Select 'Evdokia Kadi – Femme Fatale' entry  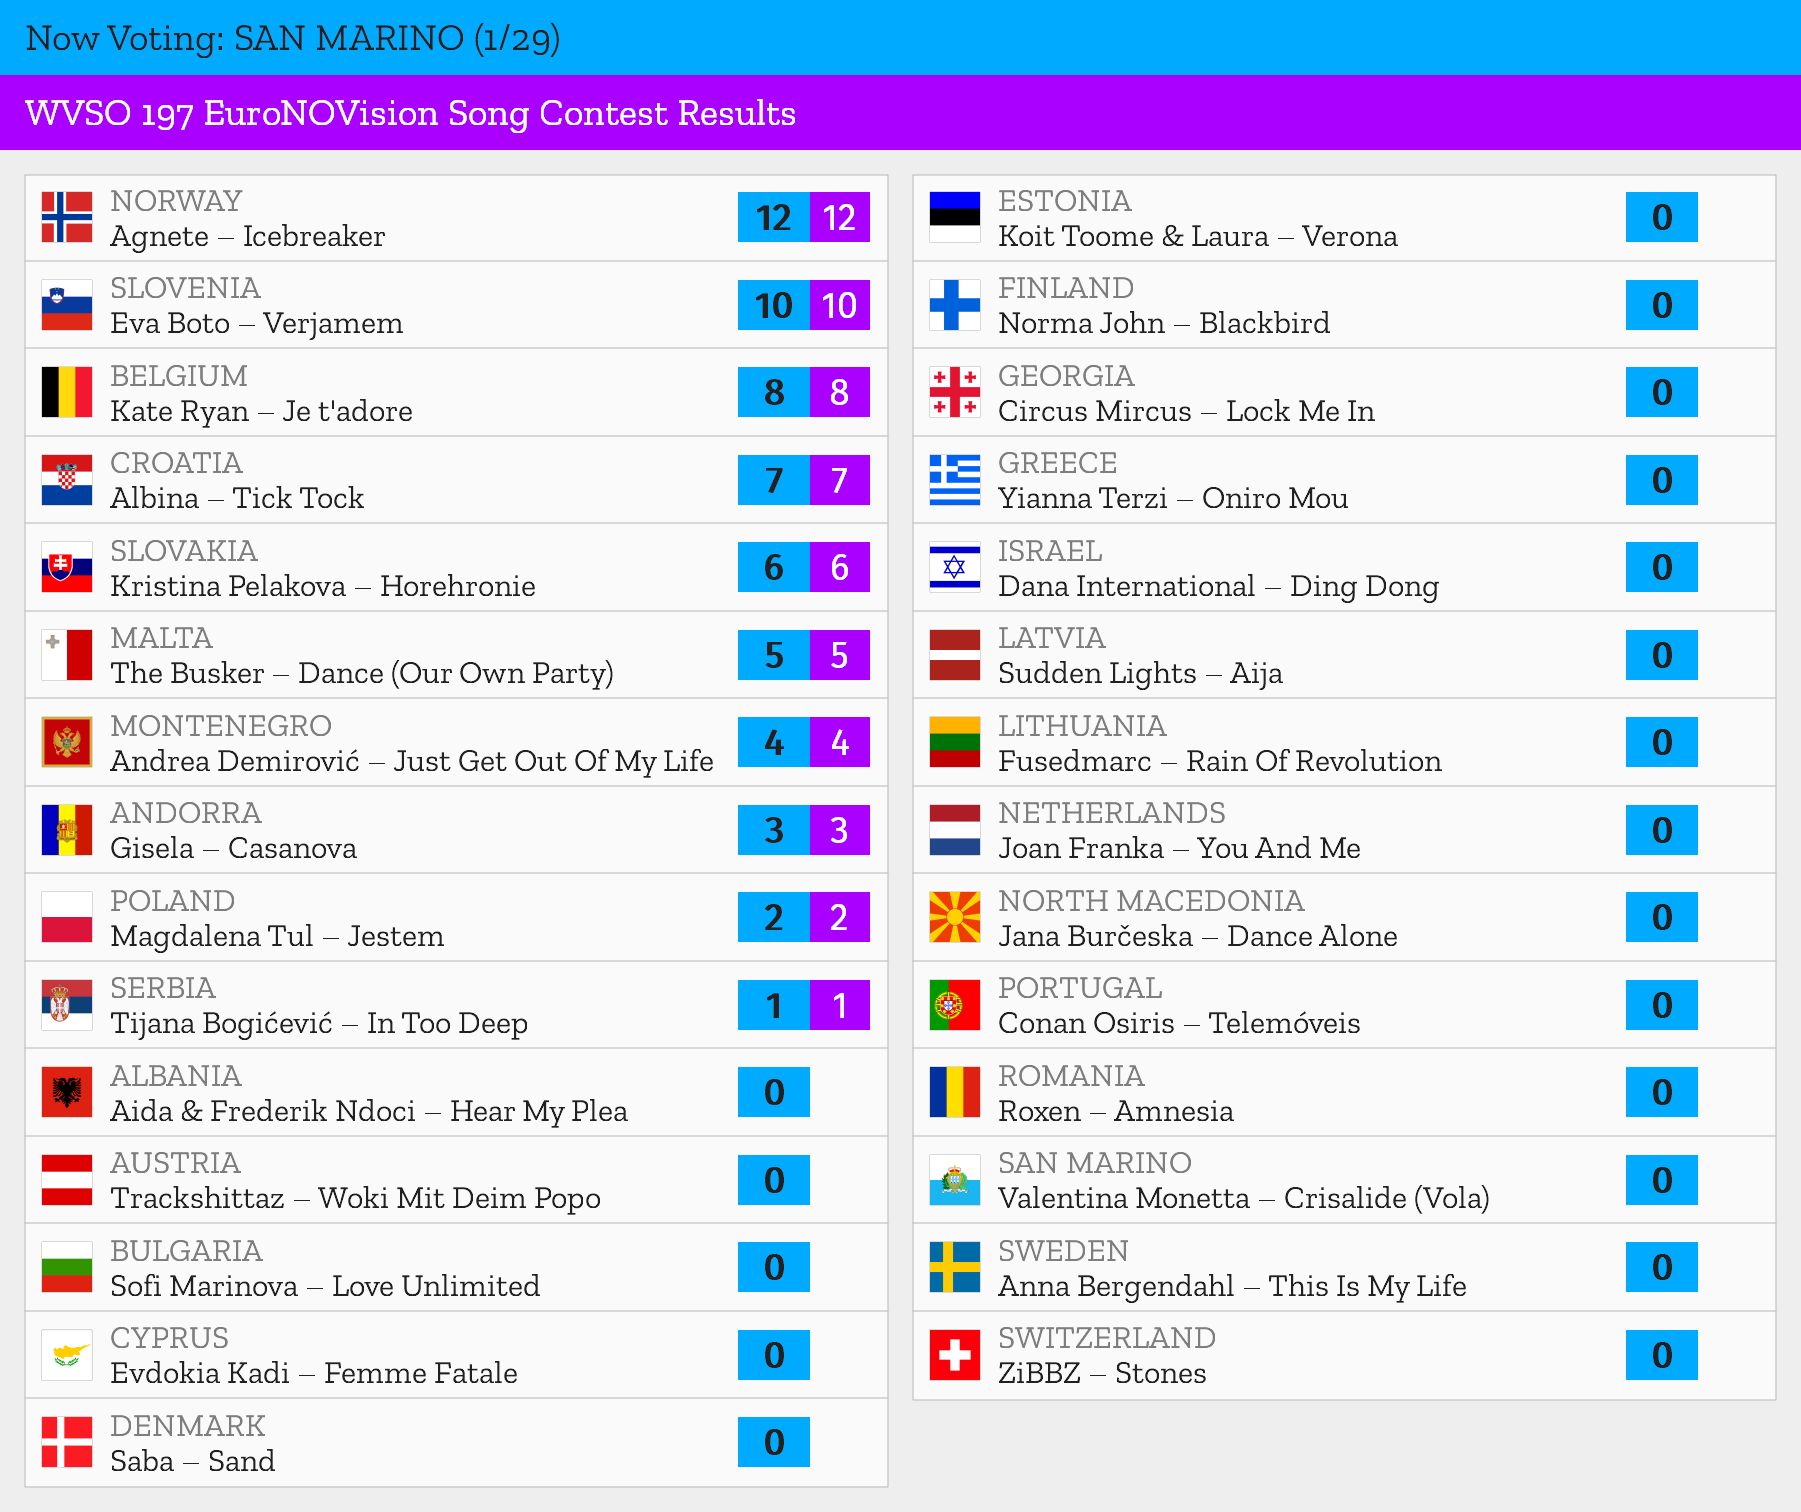(x=314, y=1374)
